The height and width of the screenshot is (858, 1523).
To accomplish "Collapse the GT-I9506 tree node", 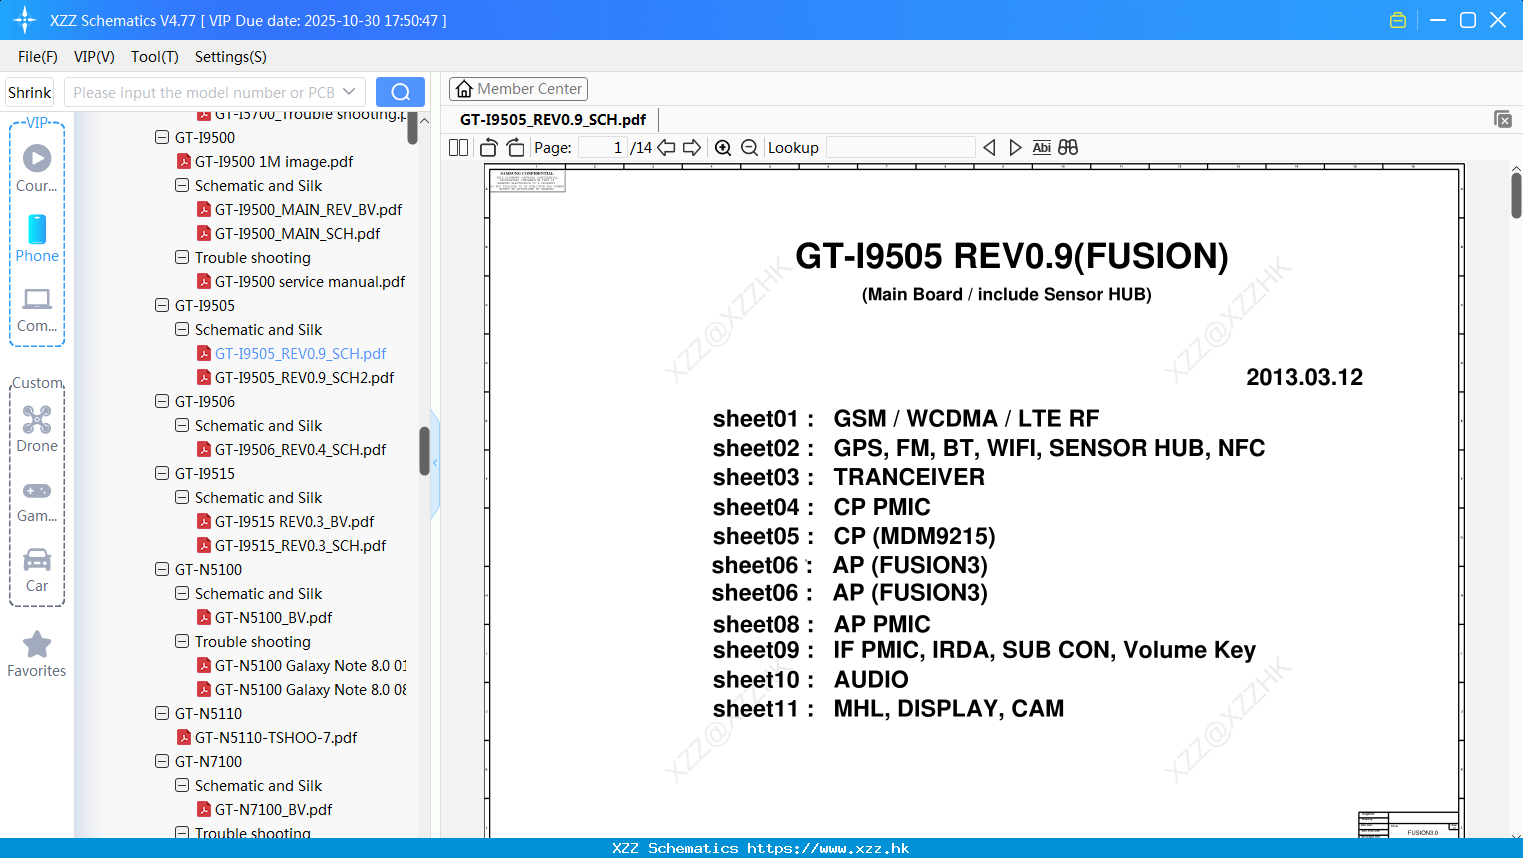I will (162, 401).
